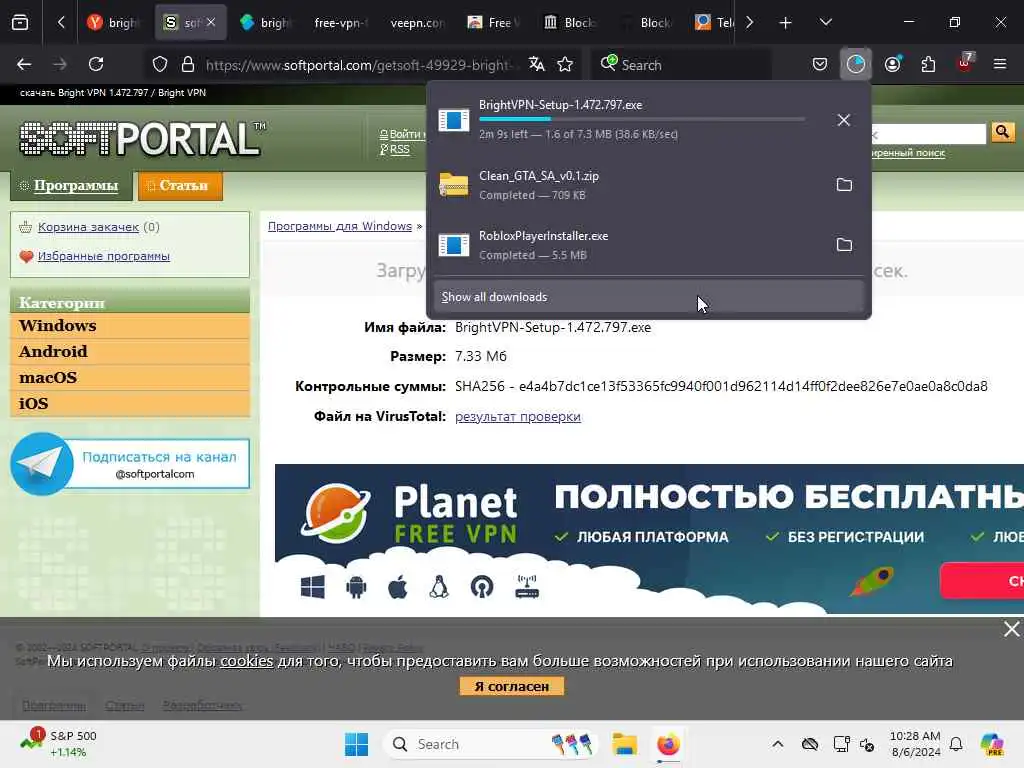Open tracking protection shield icon
This screenshot has height=768, width=1024.
click(160, 64)
